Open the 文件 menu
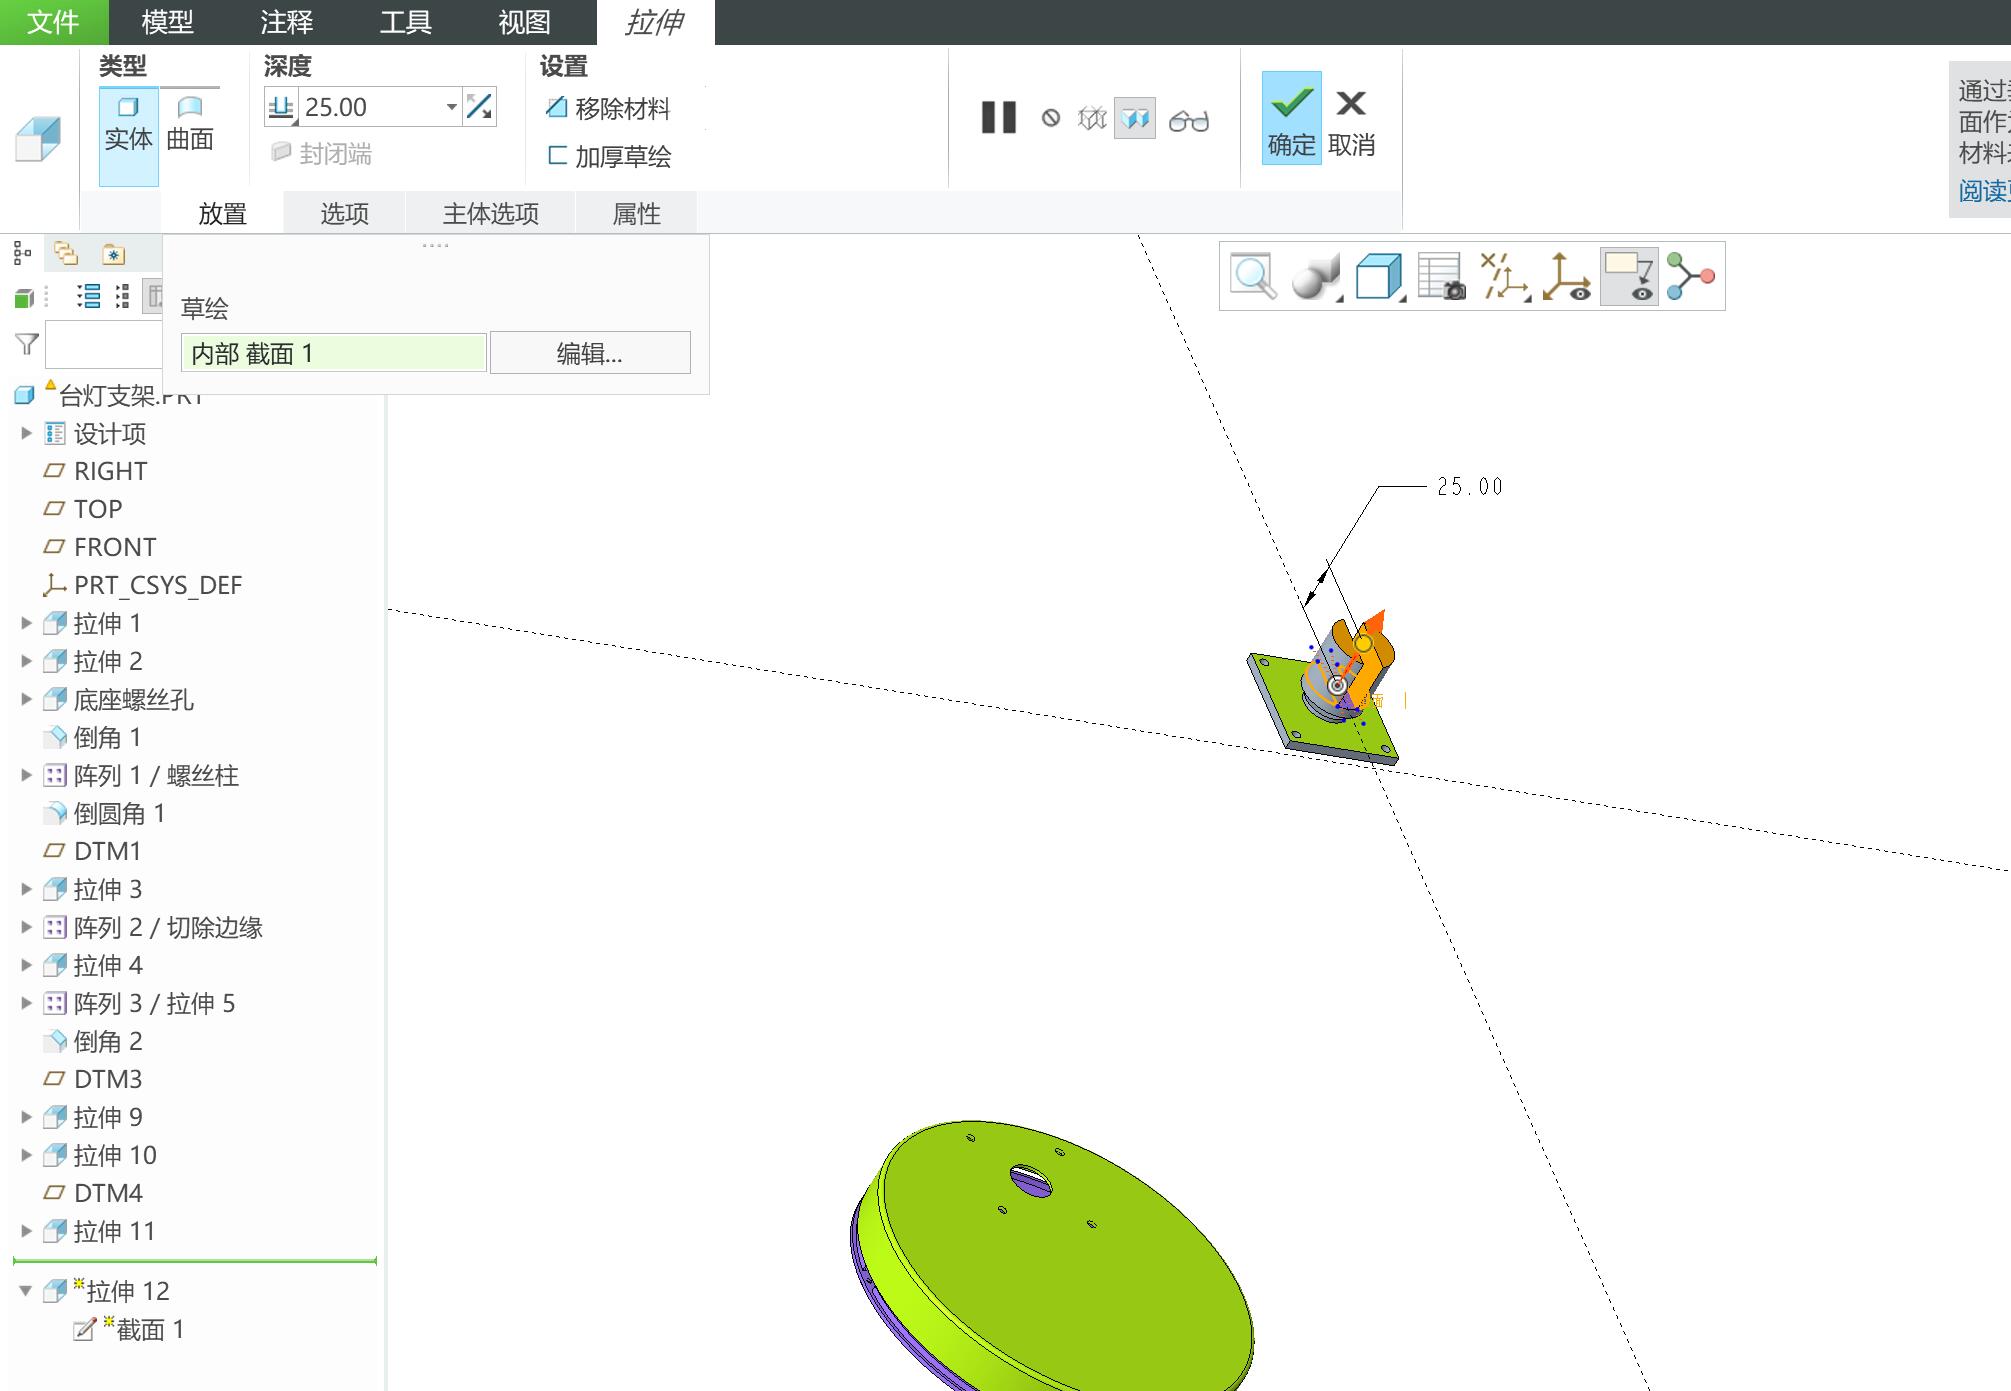The height and width of the screenshot is (1391, 2011). (53, 22)
